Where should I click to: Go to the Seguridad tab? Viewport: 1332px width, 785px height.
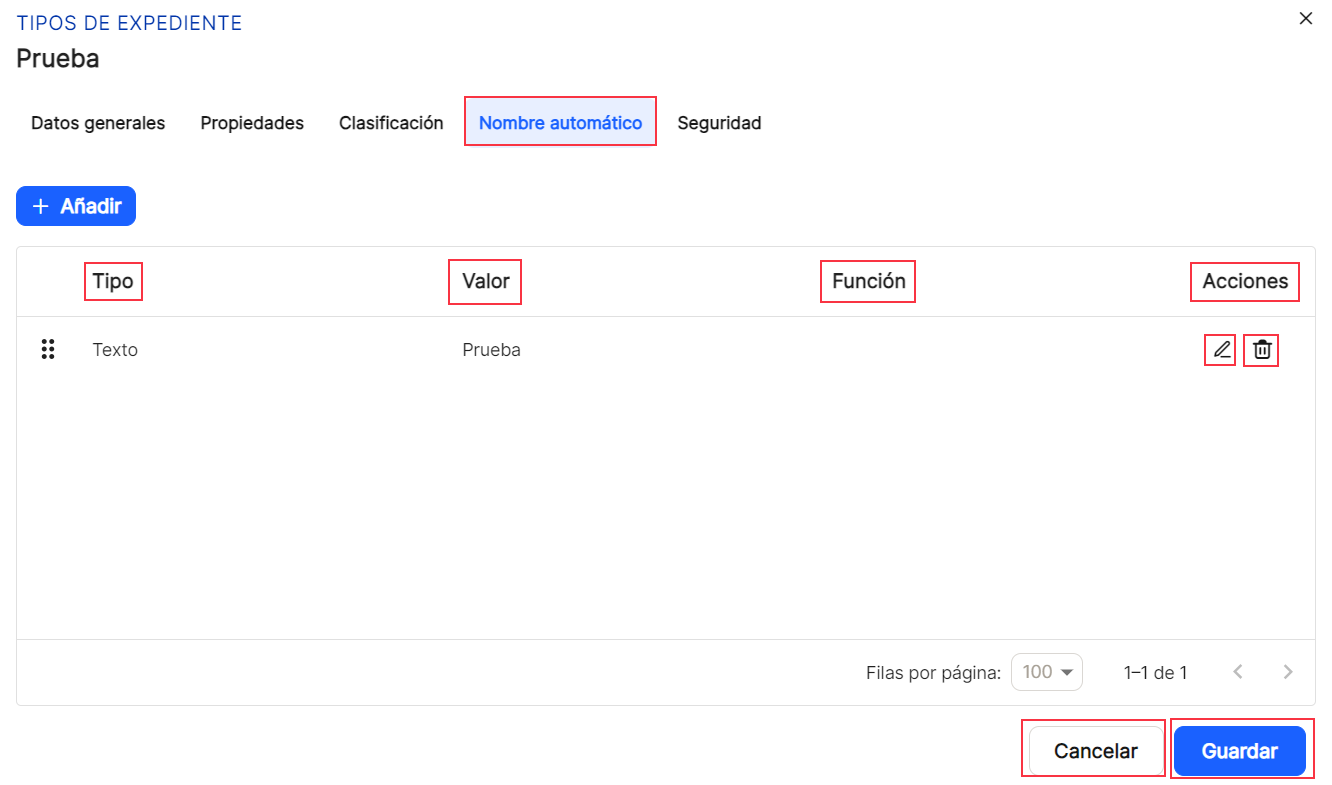coord(719,123)
